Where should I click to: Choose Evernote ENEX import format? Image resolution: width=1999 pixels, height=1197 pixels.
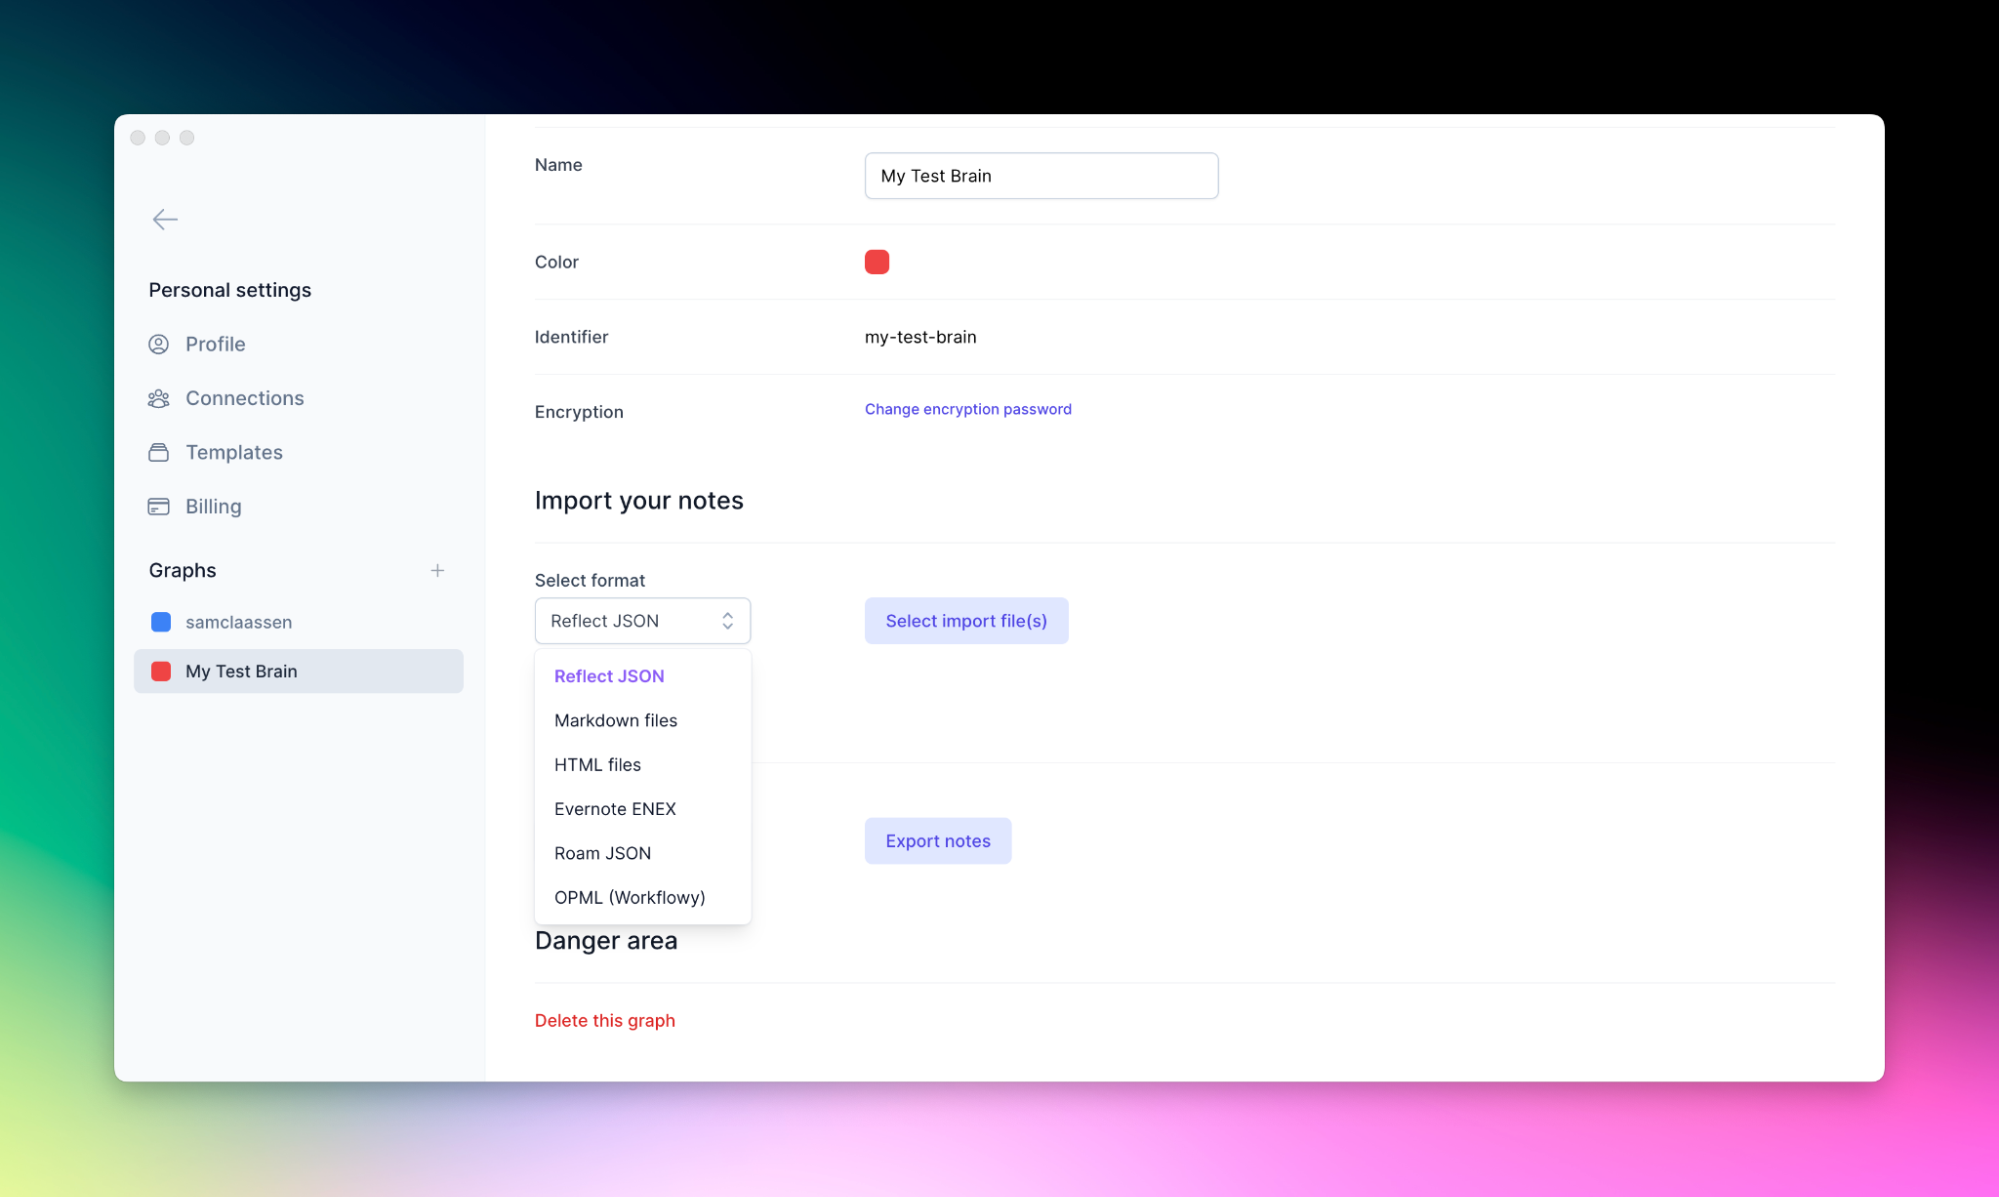pos(614,808)
